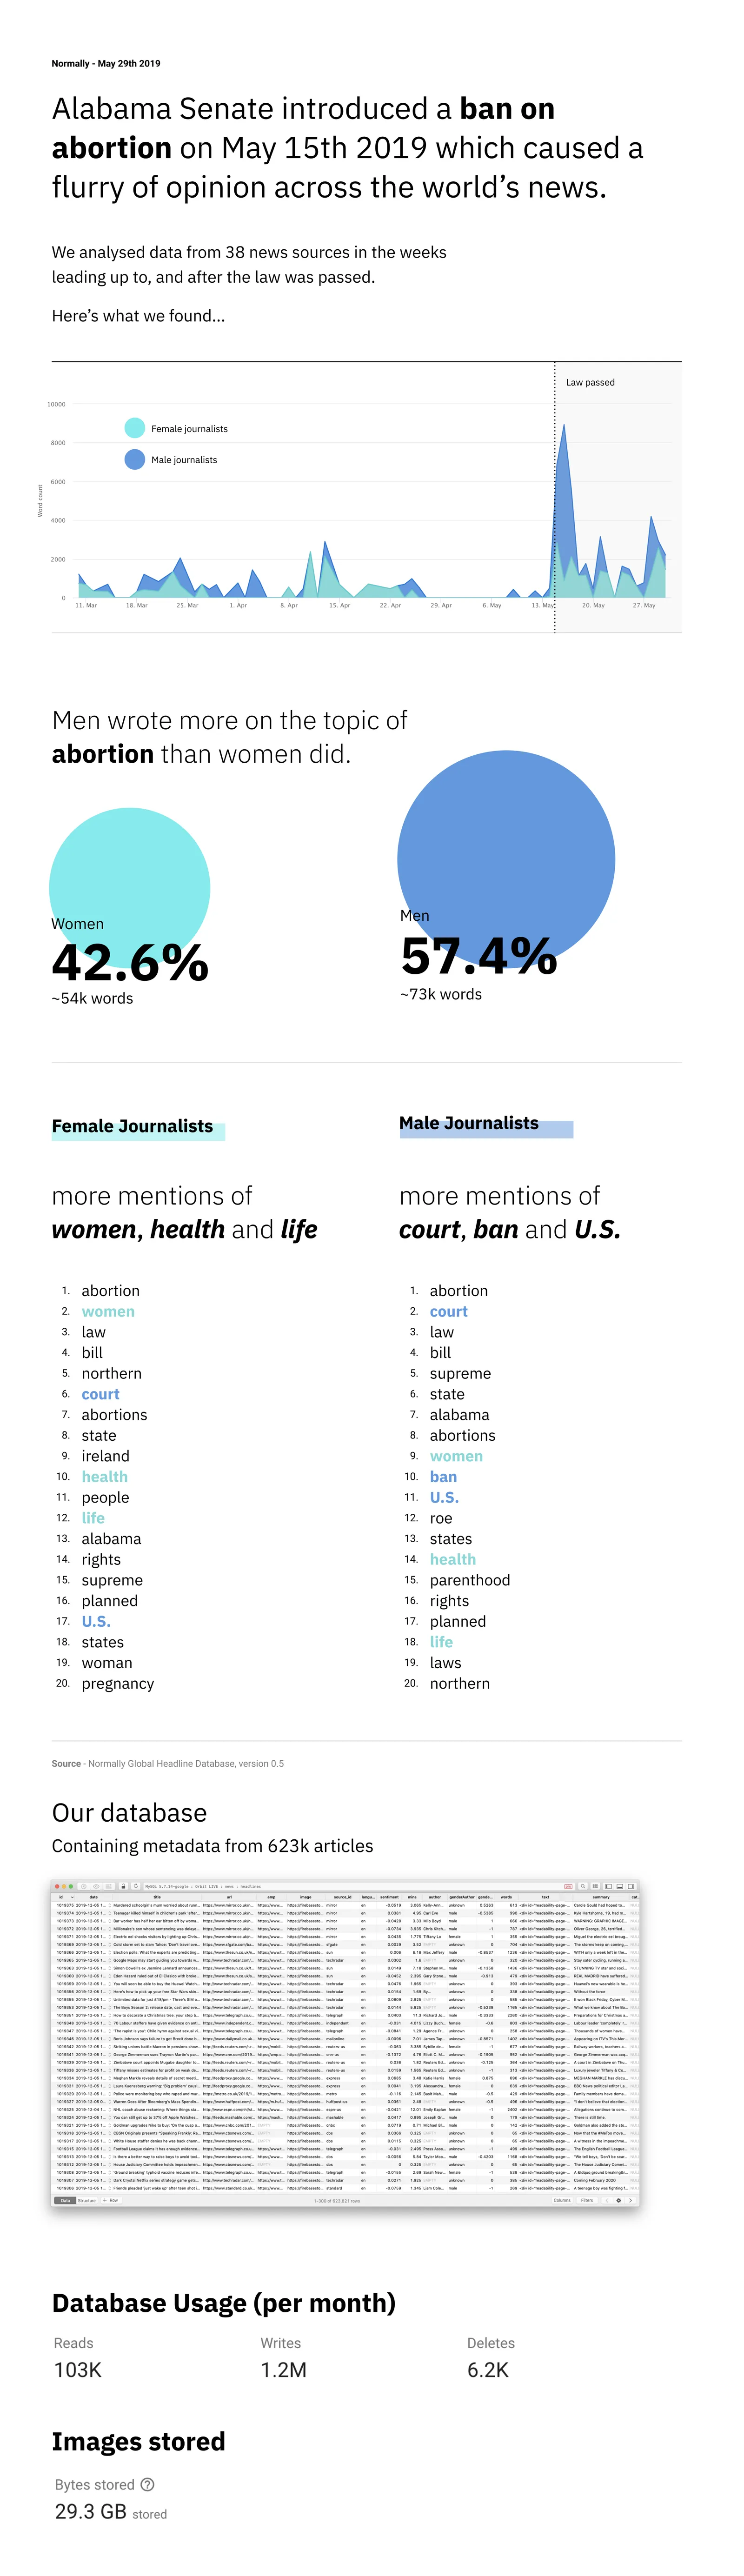The image size is (744, 2576).
Task: Click the search icon in database toolbar
Action: pos(582,1886)
